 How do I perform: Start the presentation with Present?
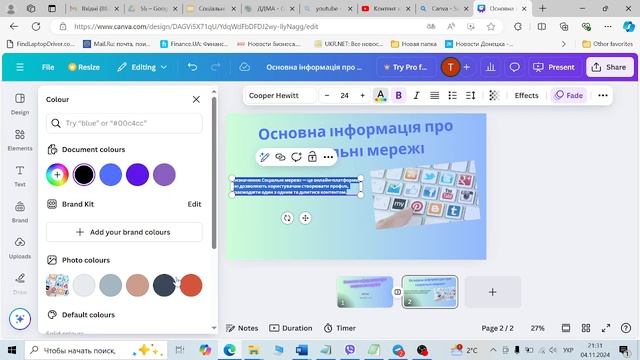(554, 67)
